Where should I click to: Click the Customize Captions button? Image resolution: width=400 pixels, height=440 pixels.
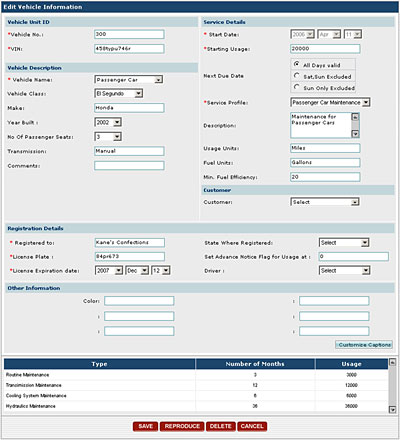point(364,345)
